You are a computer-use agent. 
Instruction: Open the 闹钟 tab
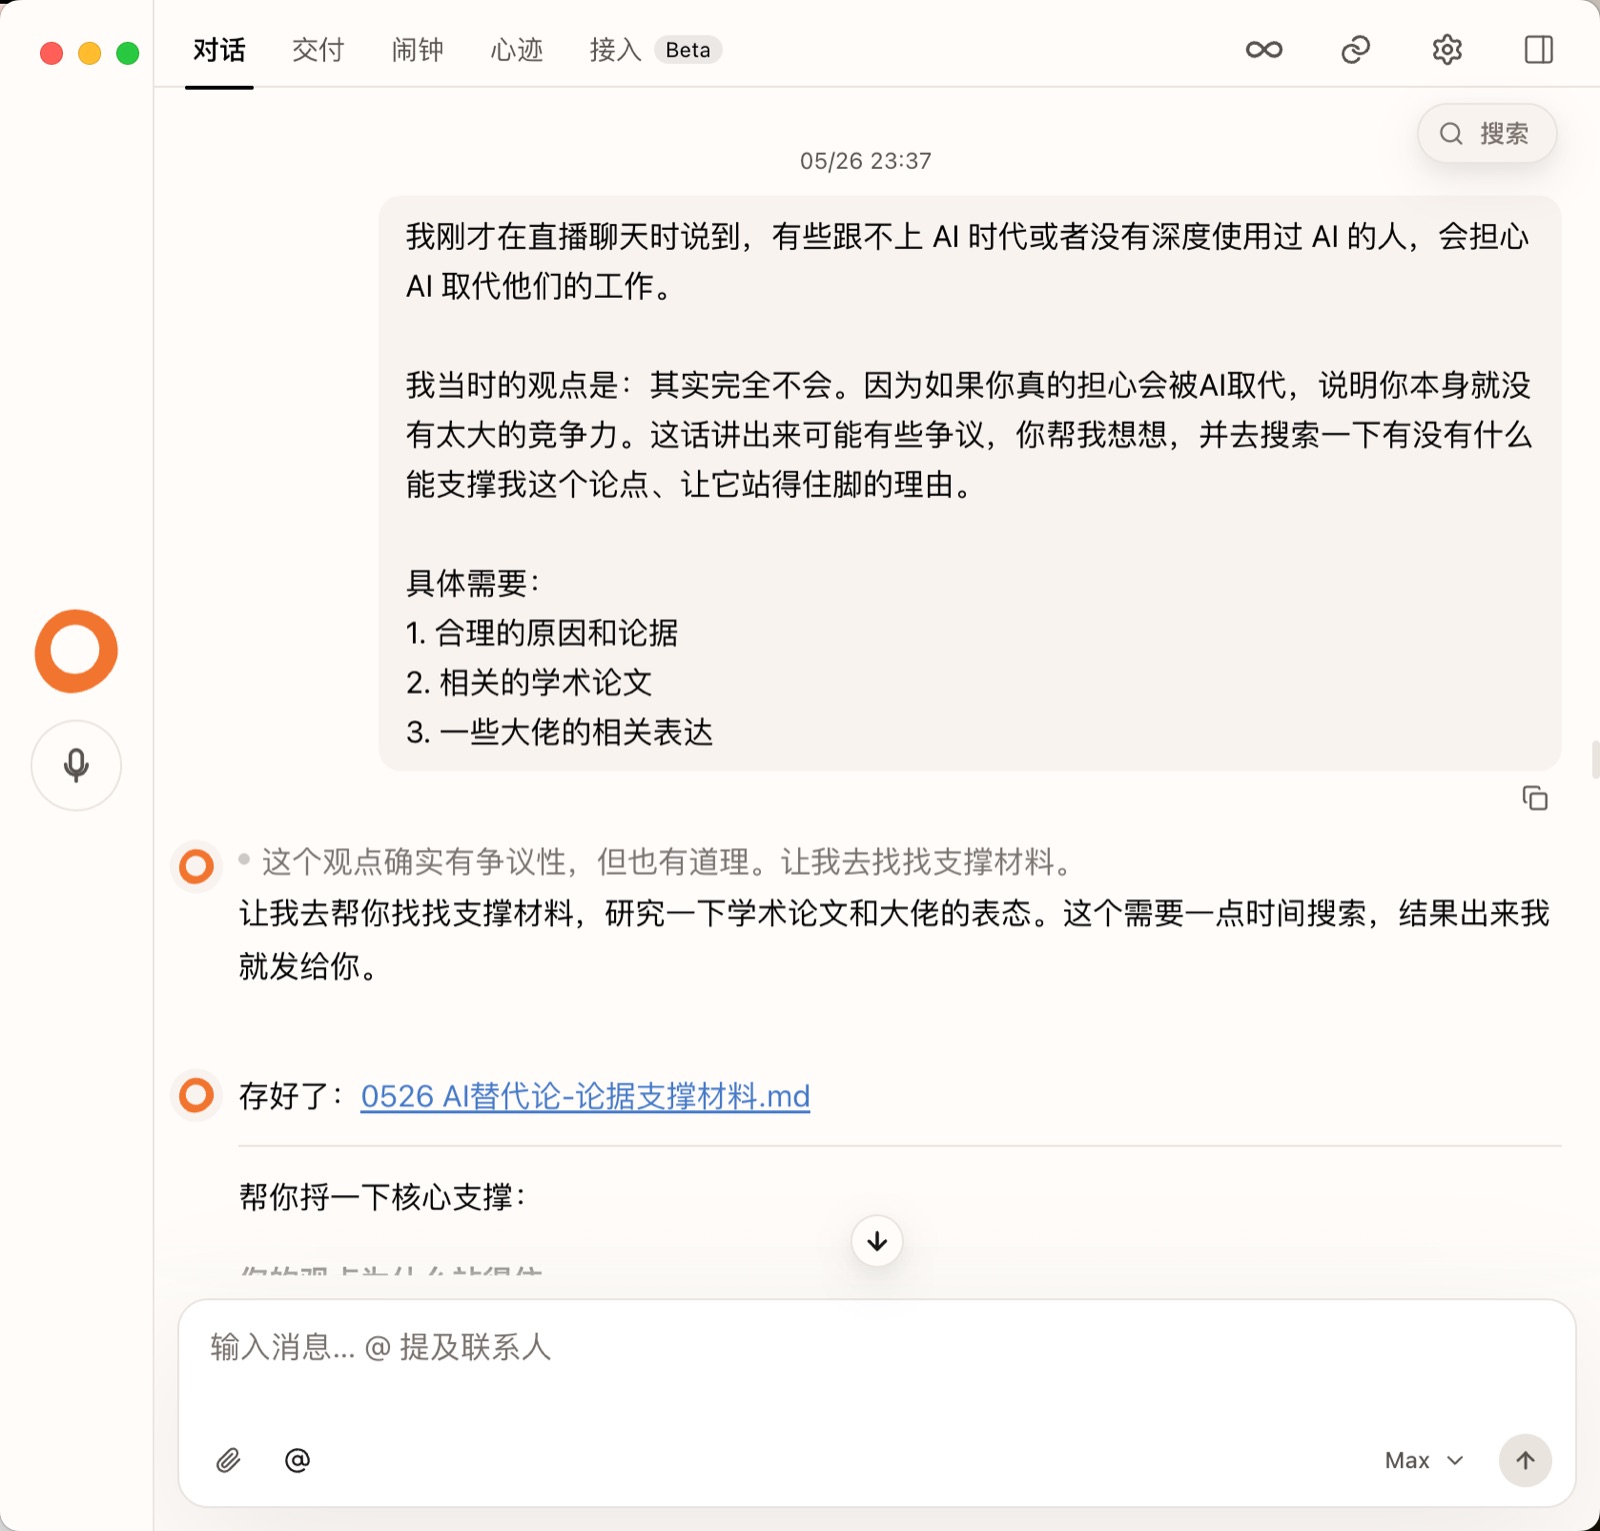(x=417, y=50)
